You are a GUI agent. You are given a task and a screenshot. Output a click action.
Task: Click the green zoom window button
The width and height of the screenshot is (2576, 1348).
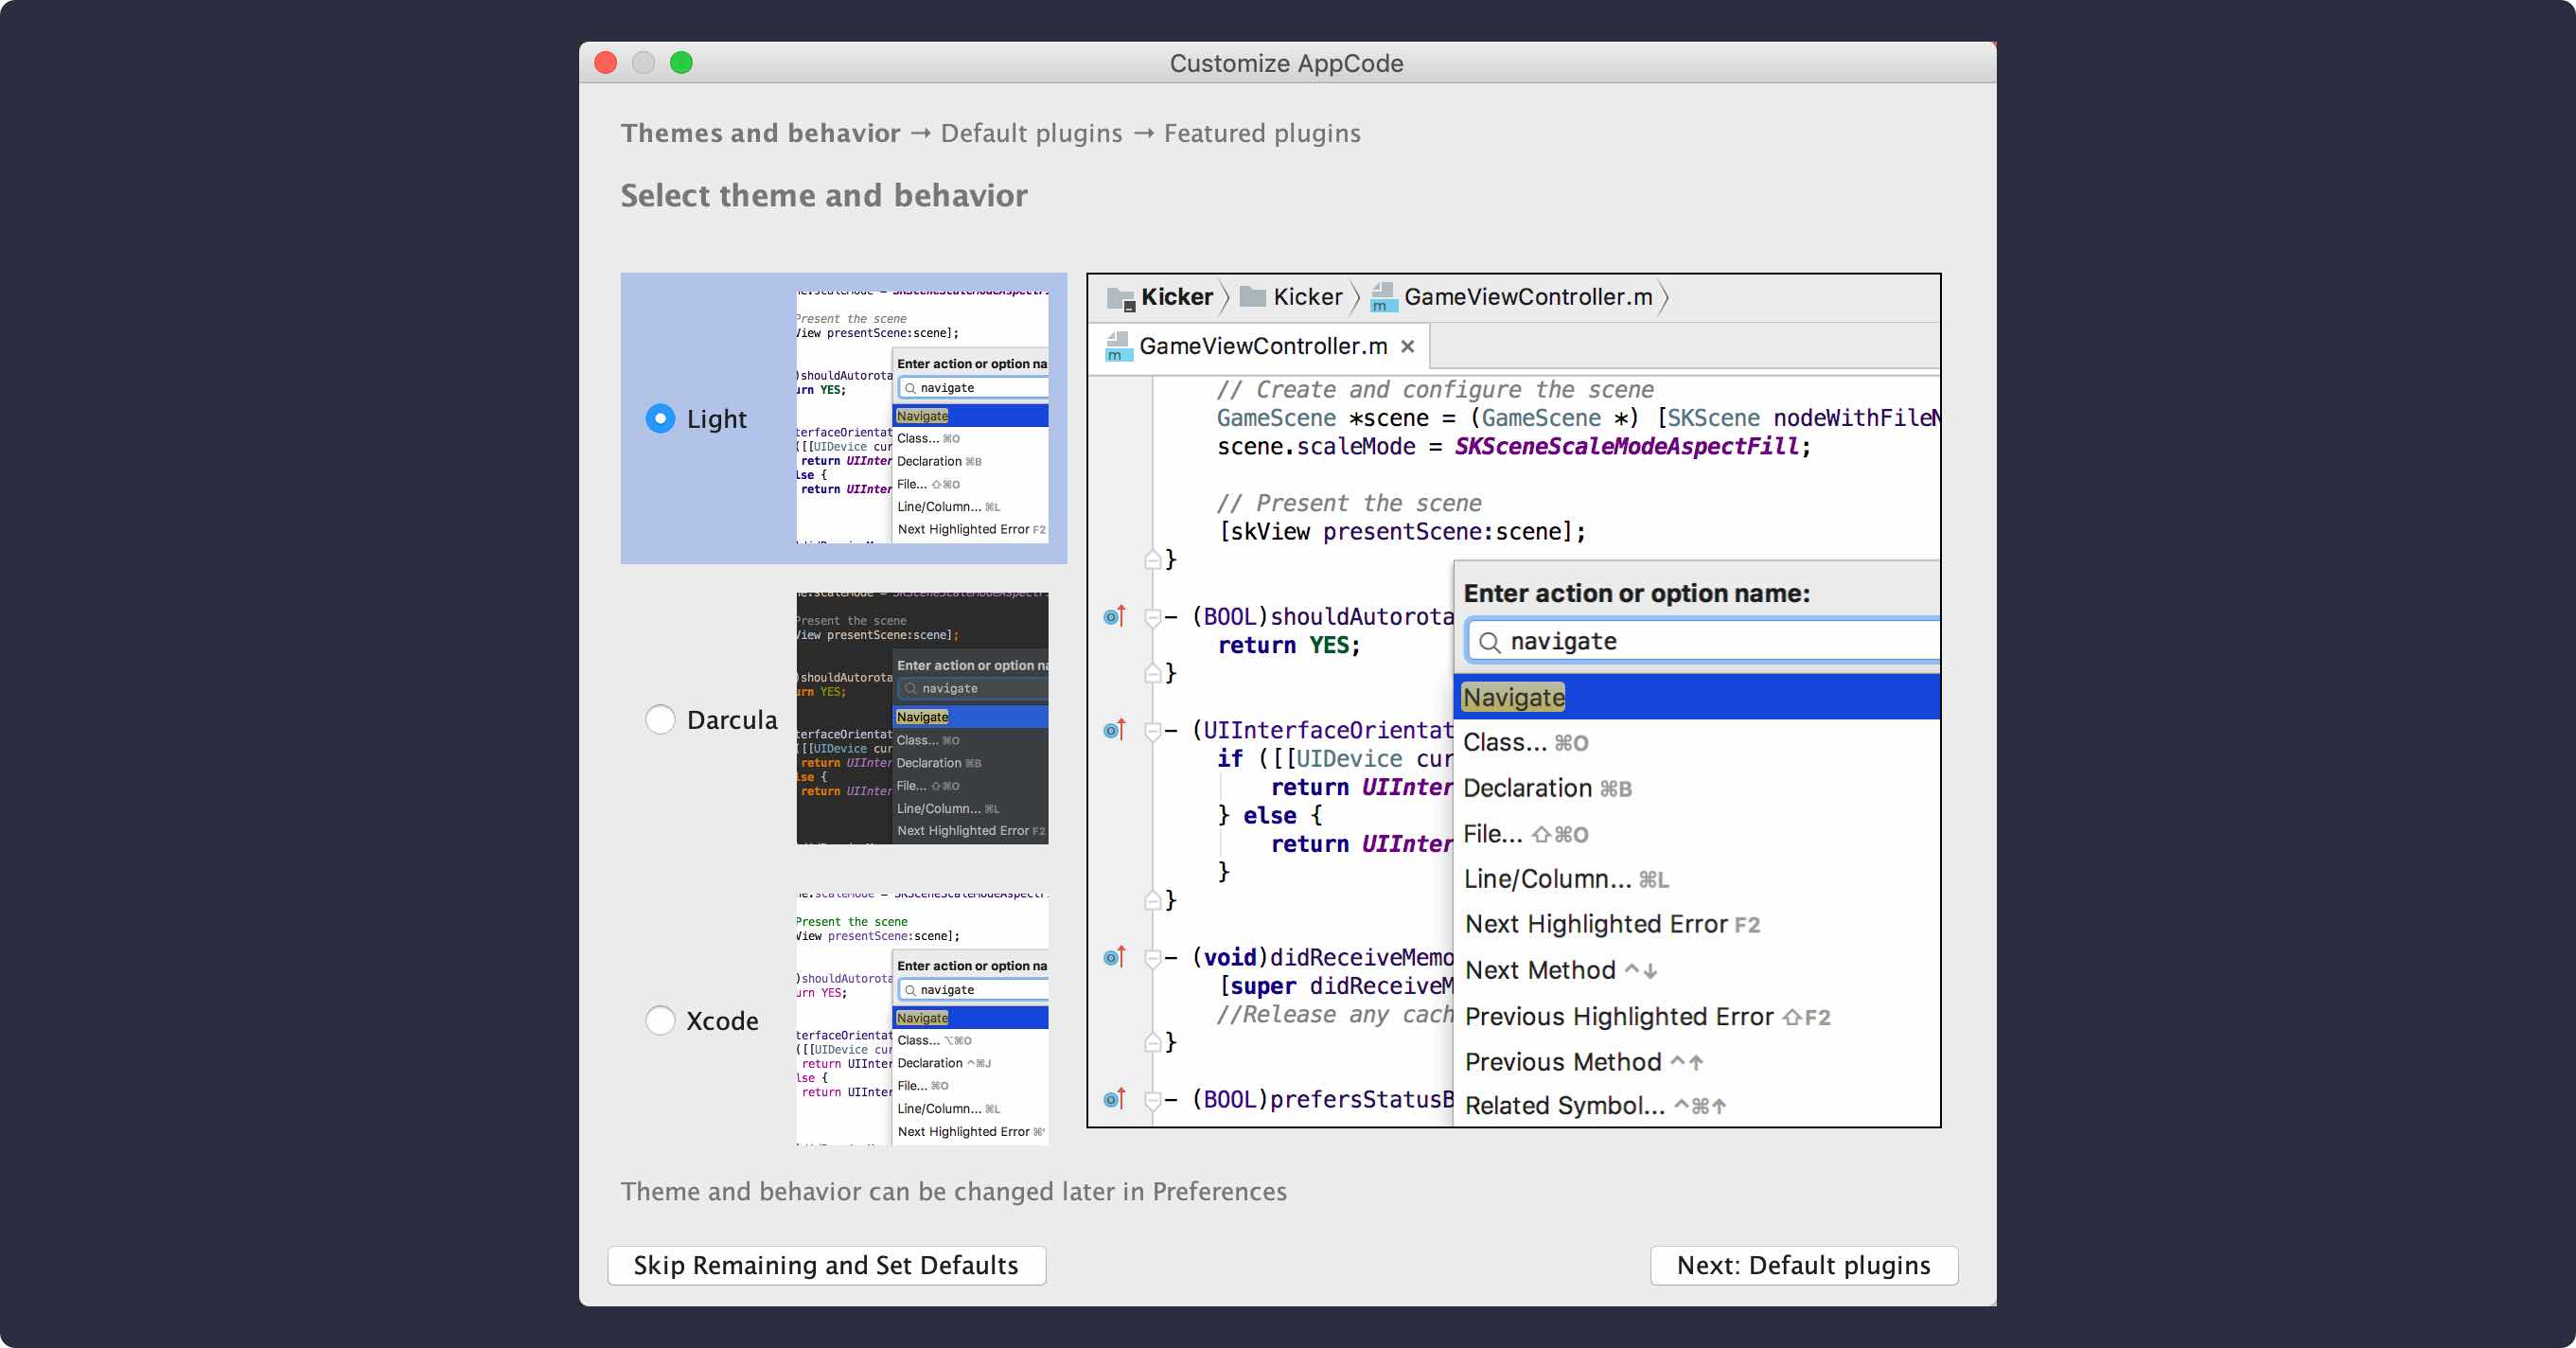(681, 63)
